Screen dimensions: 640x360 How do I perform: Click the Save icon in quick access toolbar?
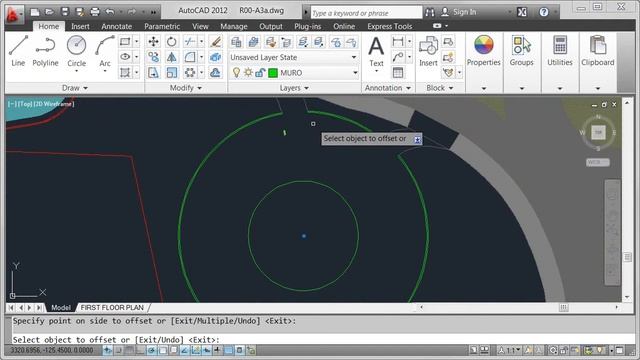pyautogui.click(x=64, y=12)
